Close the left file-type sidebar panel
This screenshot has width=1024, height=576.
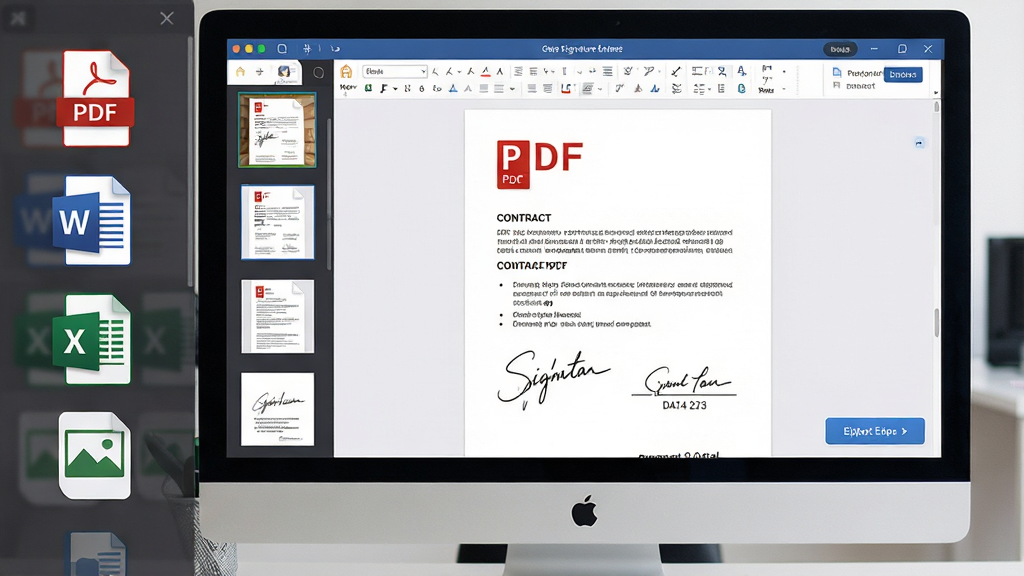pos(167,18)
